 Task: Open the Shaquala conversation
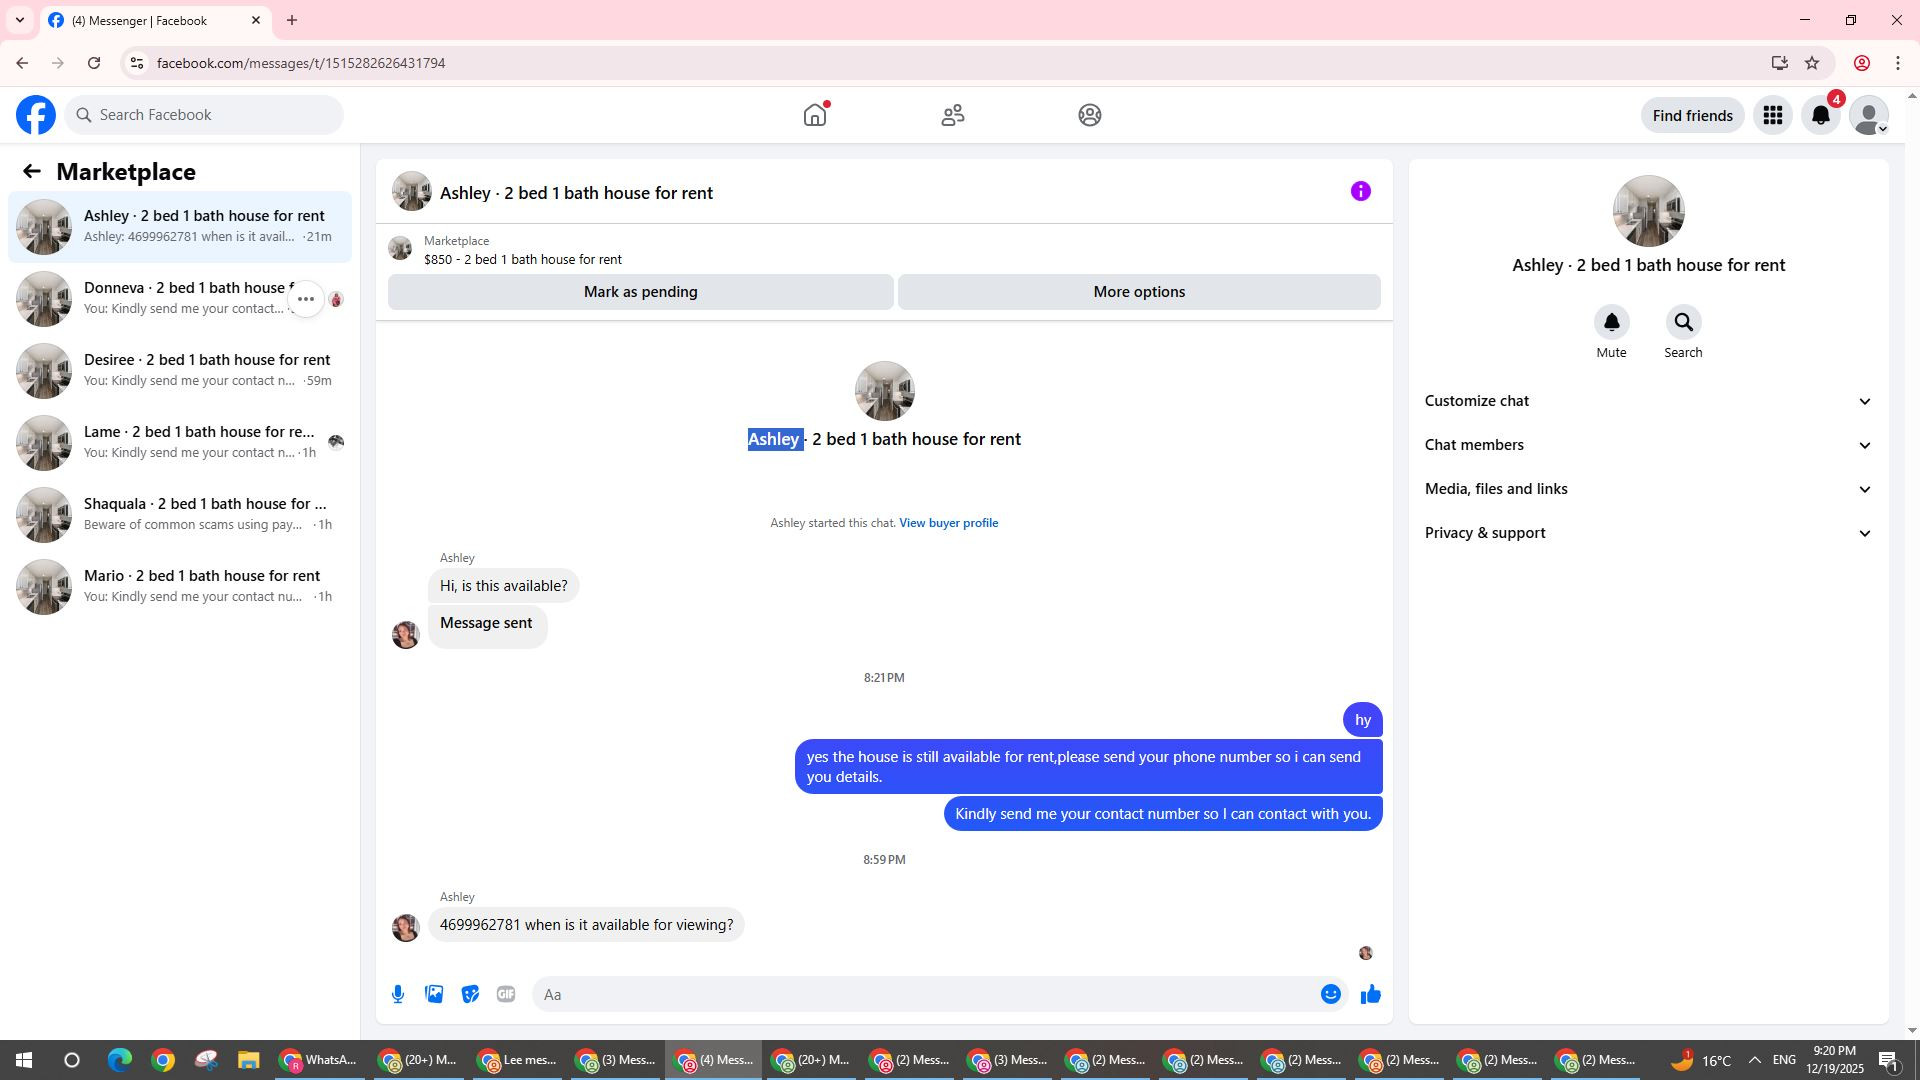(x=180, y=514)
